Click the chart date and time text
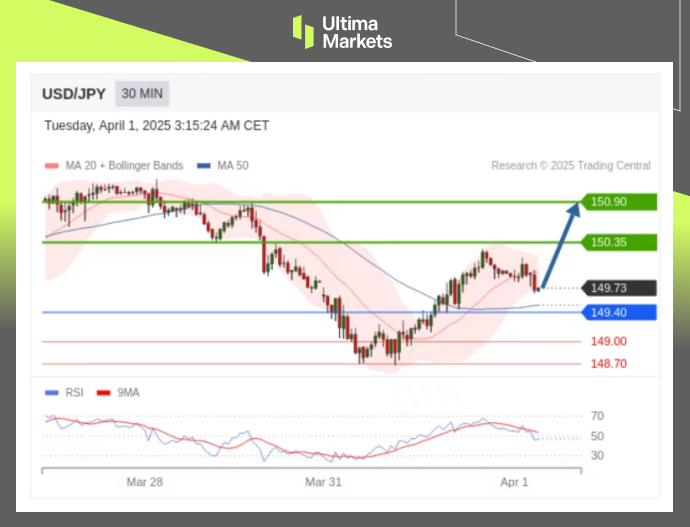This screenshot has width=690, height=527. tap(156, 126)
